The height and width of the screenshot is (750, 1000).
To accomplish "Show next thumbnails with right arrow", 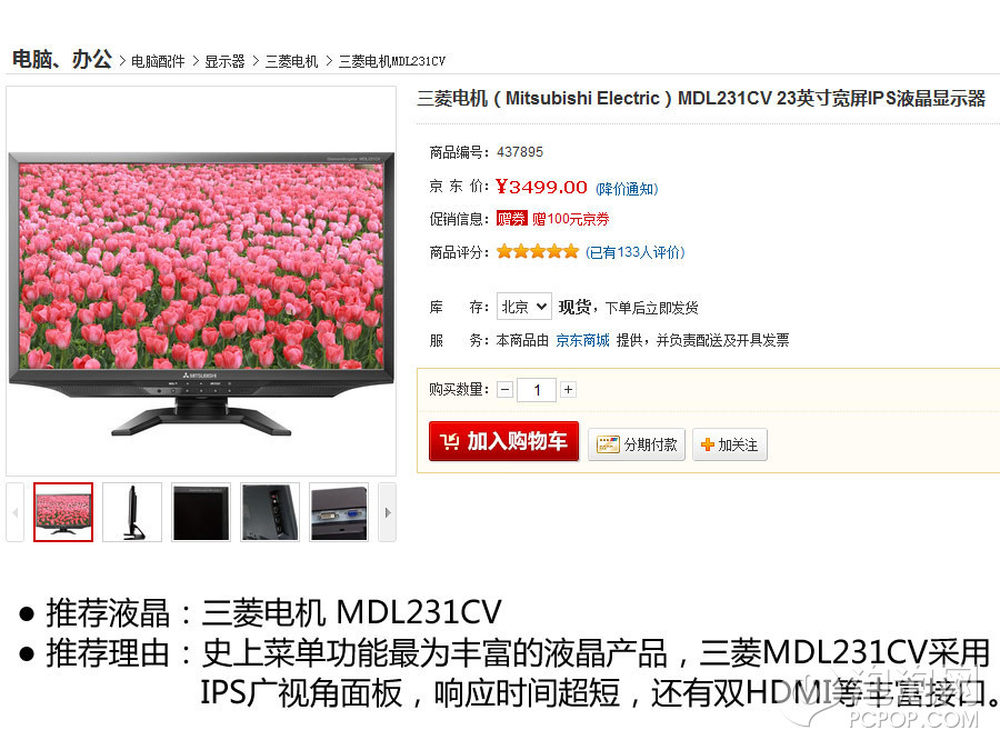I will [387, 512].
